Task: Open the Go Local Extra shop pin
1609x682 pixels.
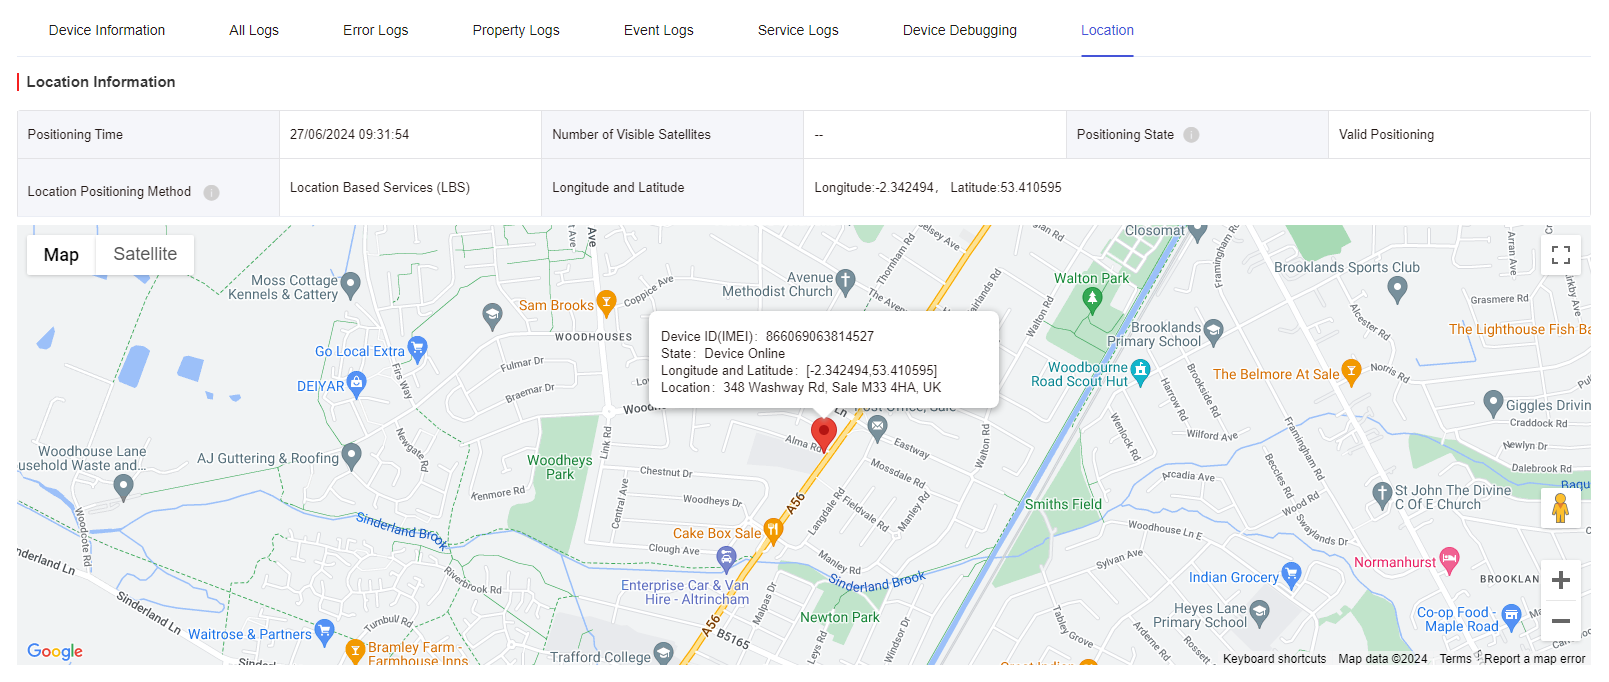Action: [417, 349]
